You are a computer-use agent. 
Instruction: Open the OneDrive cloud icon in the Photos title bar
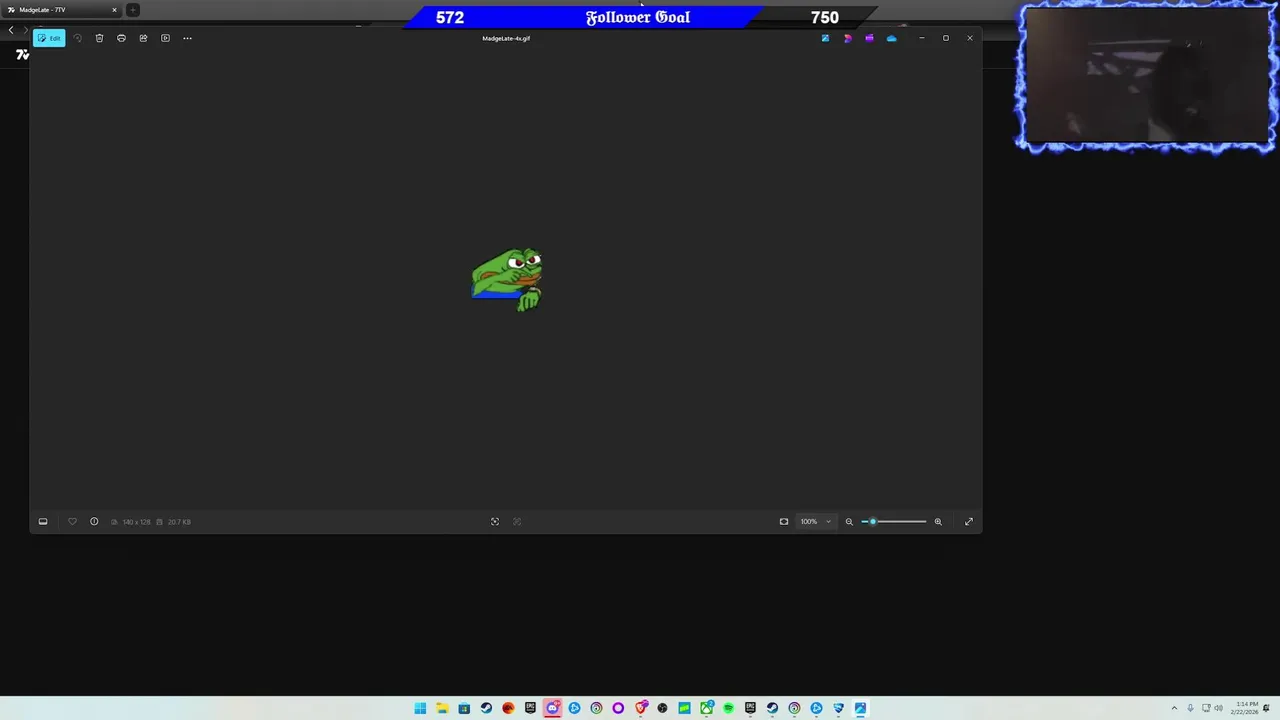(891, 38)
